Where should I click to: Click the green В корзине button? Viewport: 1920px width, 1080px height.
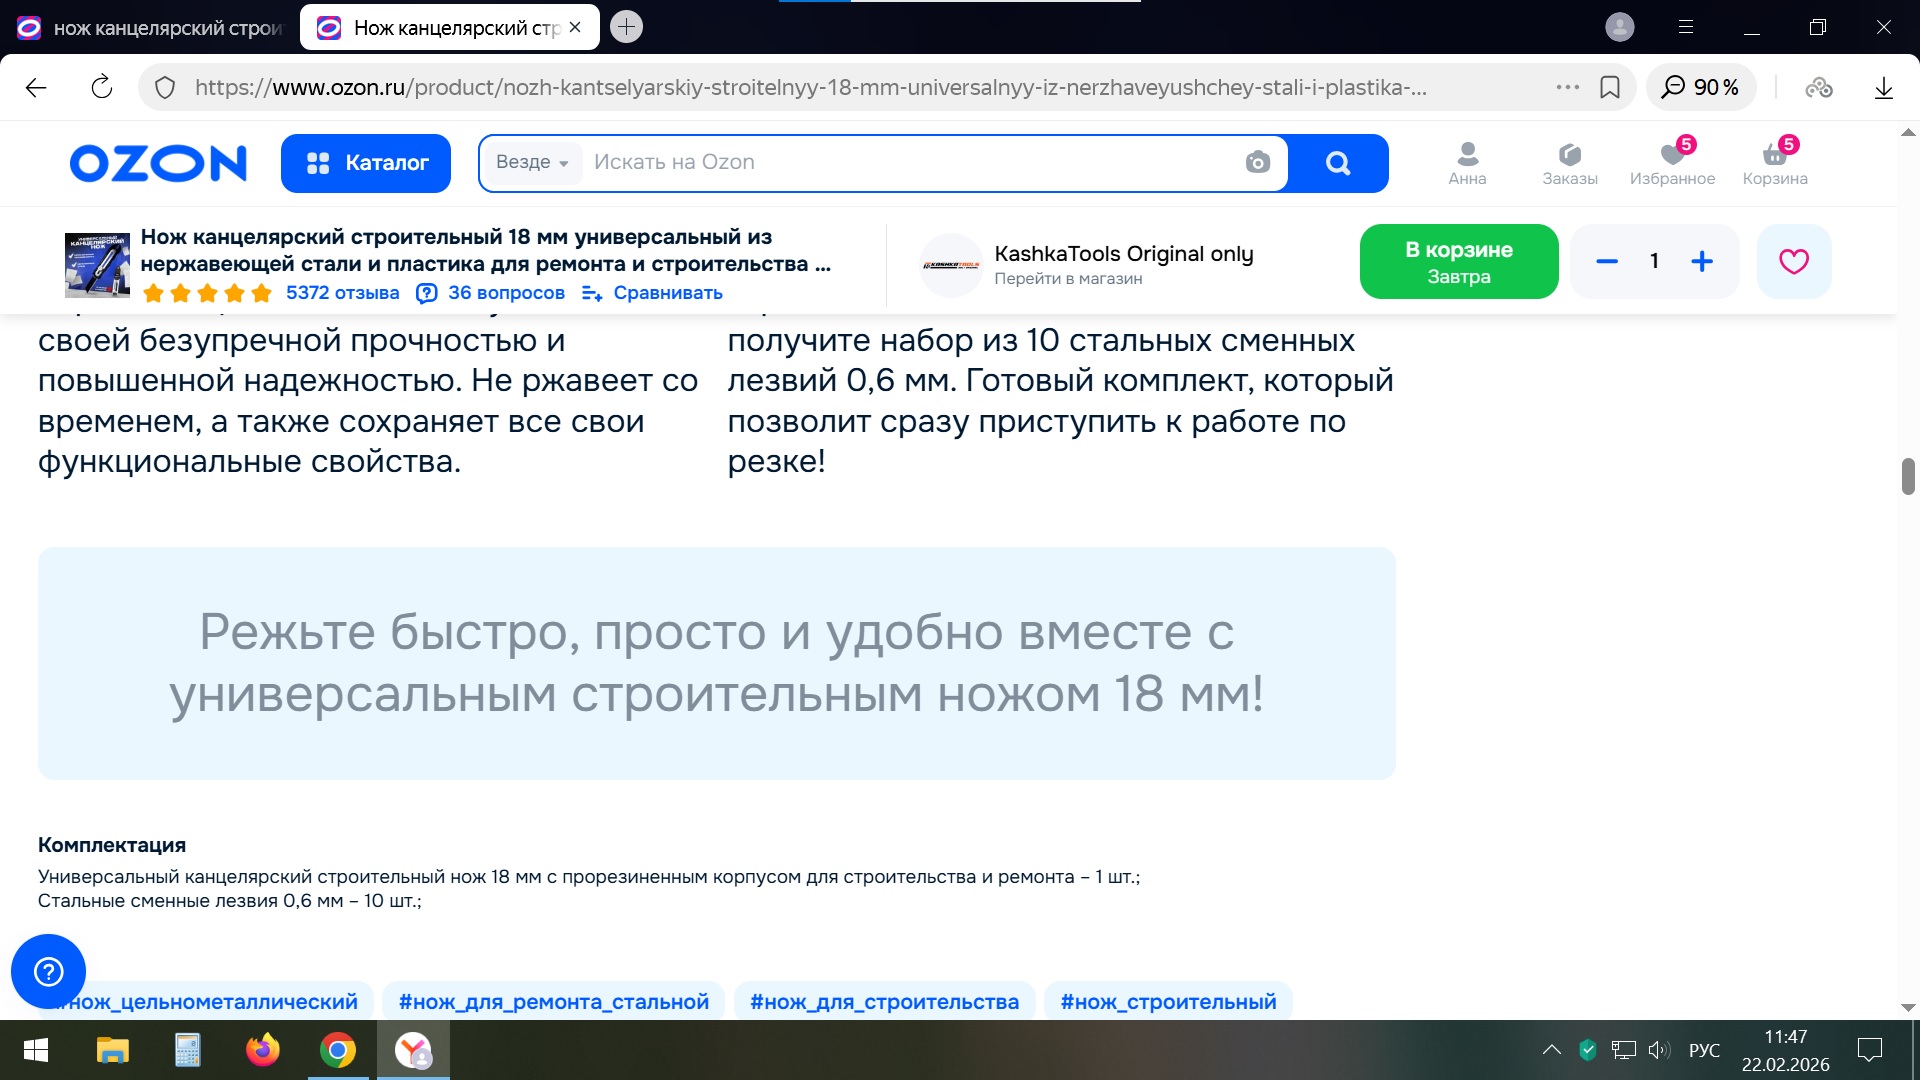(1458, 262)
